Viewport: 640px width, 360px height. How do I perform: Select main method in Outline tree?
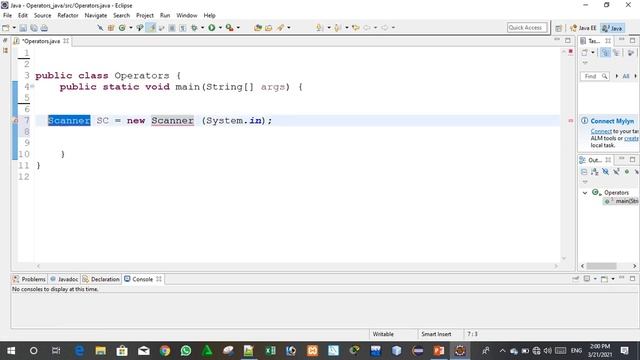tap(621, 201)
